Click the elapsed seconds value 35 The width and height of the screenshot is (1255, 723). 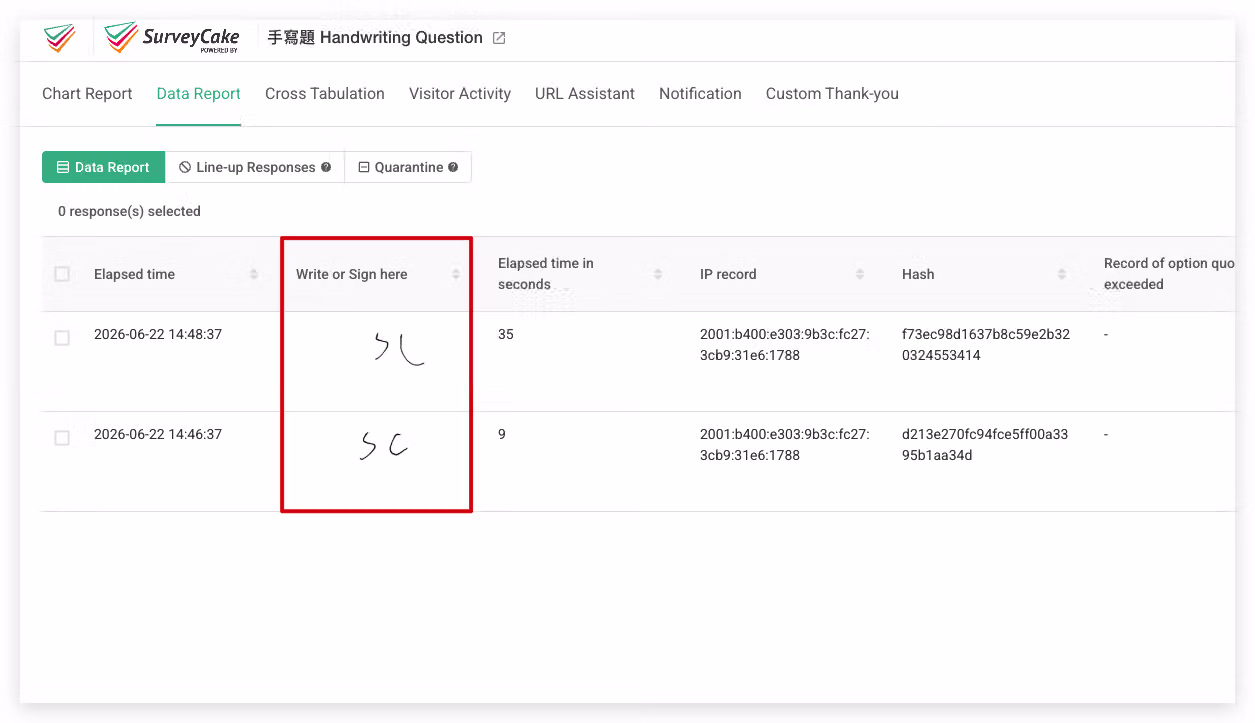(506, 334)
